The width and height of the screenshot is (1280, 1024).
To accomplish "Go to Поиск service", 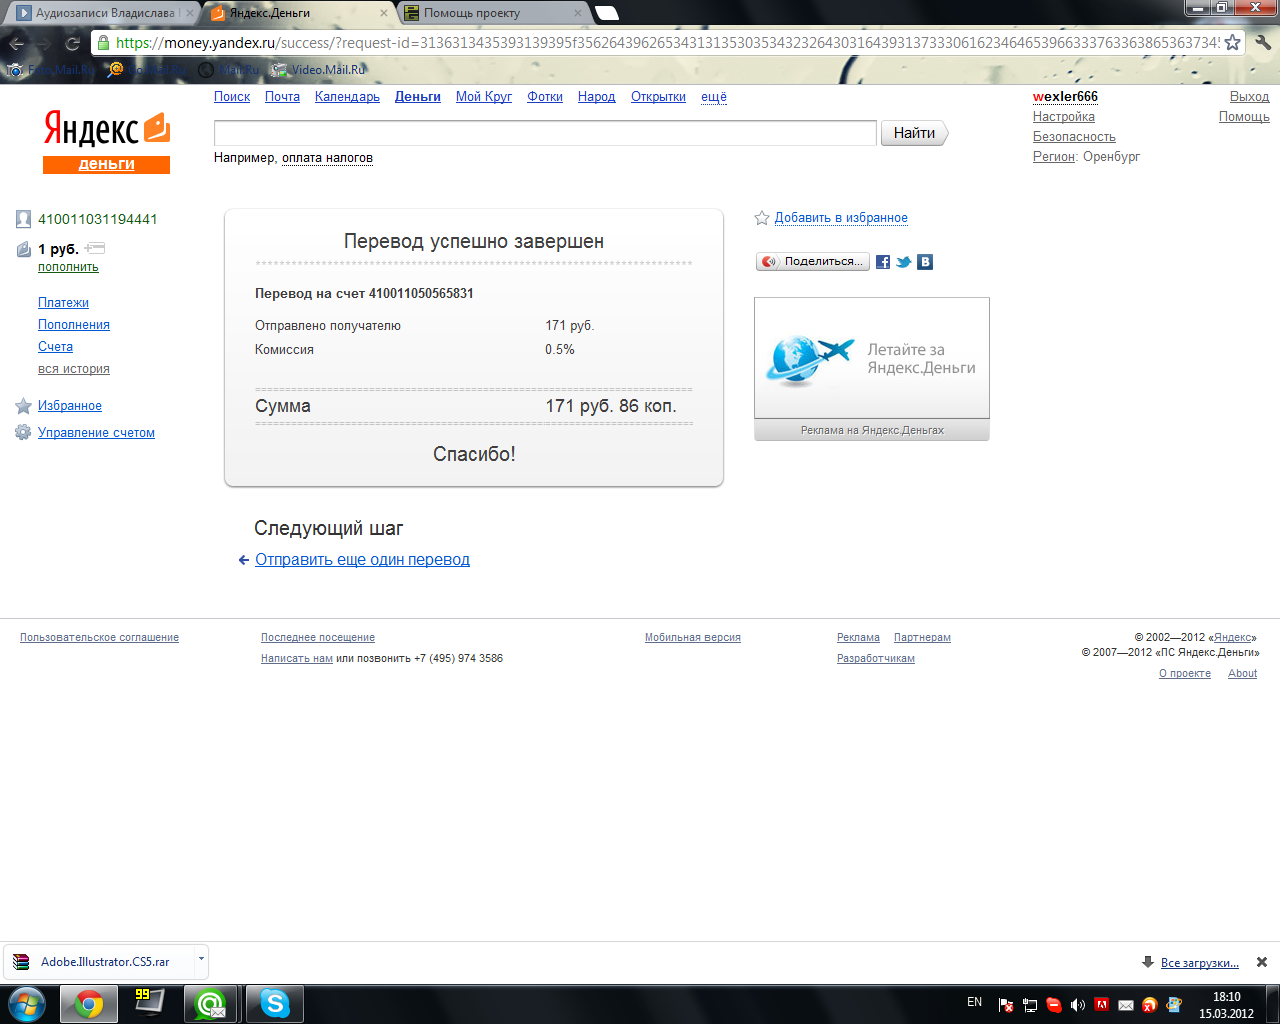I will (x=232, y=97).
